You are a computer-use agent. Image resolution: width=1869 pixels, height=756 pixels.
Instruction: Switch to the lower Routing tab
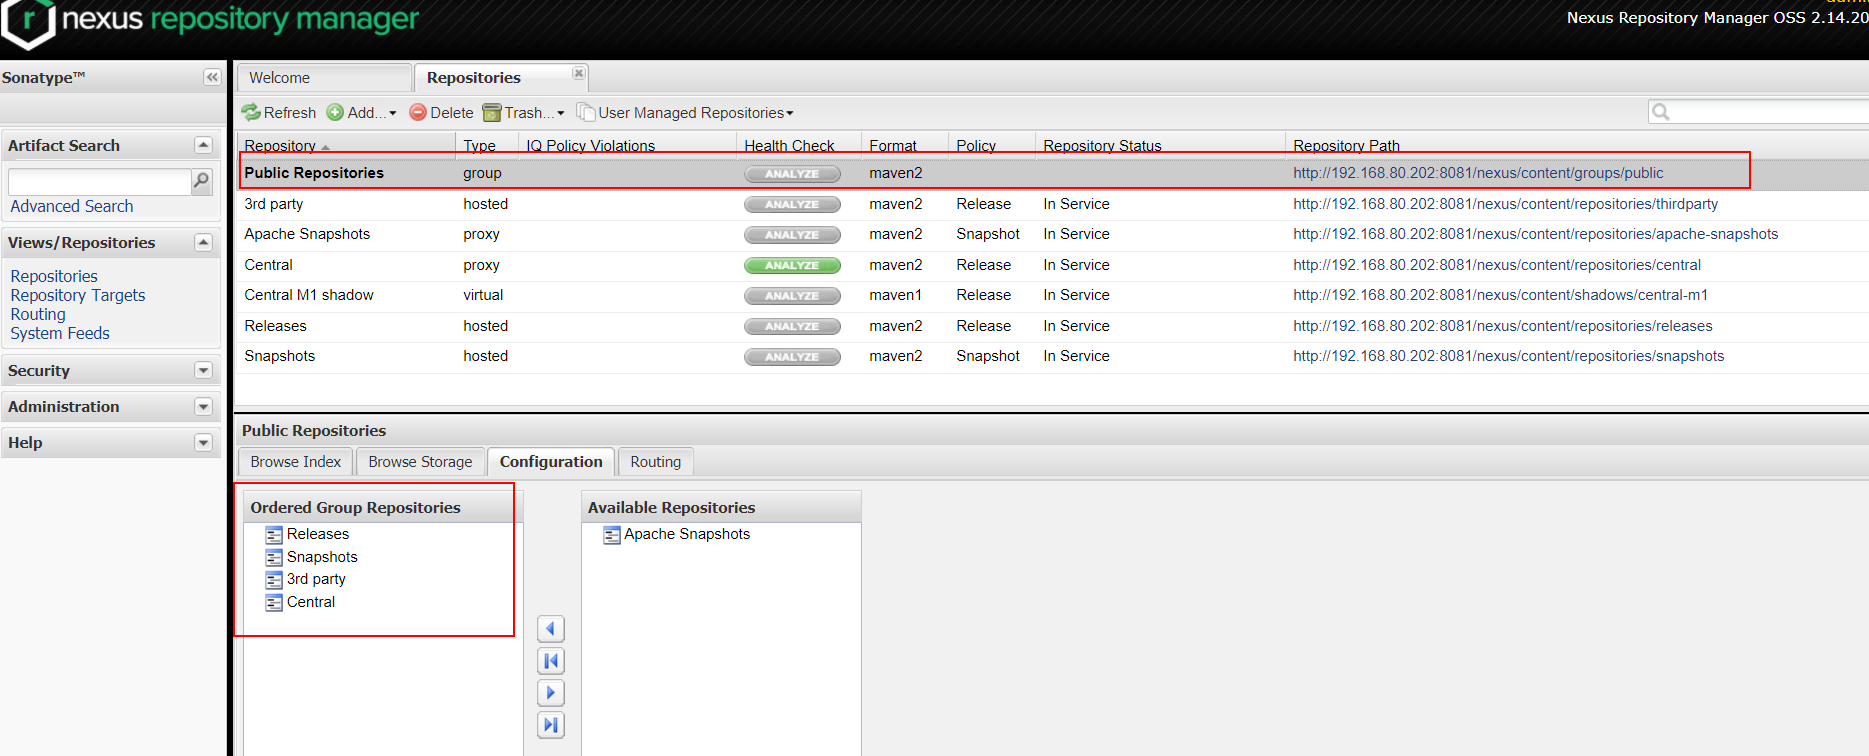(x=655, y=462)
